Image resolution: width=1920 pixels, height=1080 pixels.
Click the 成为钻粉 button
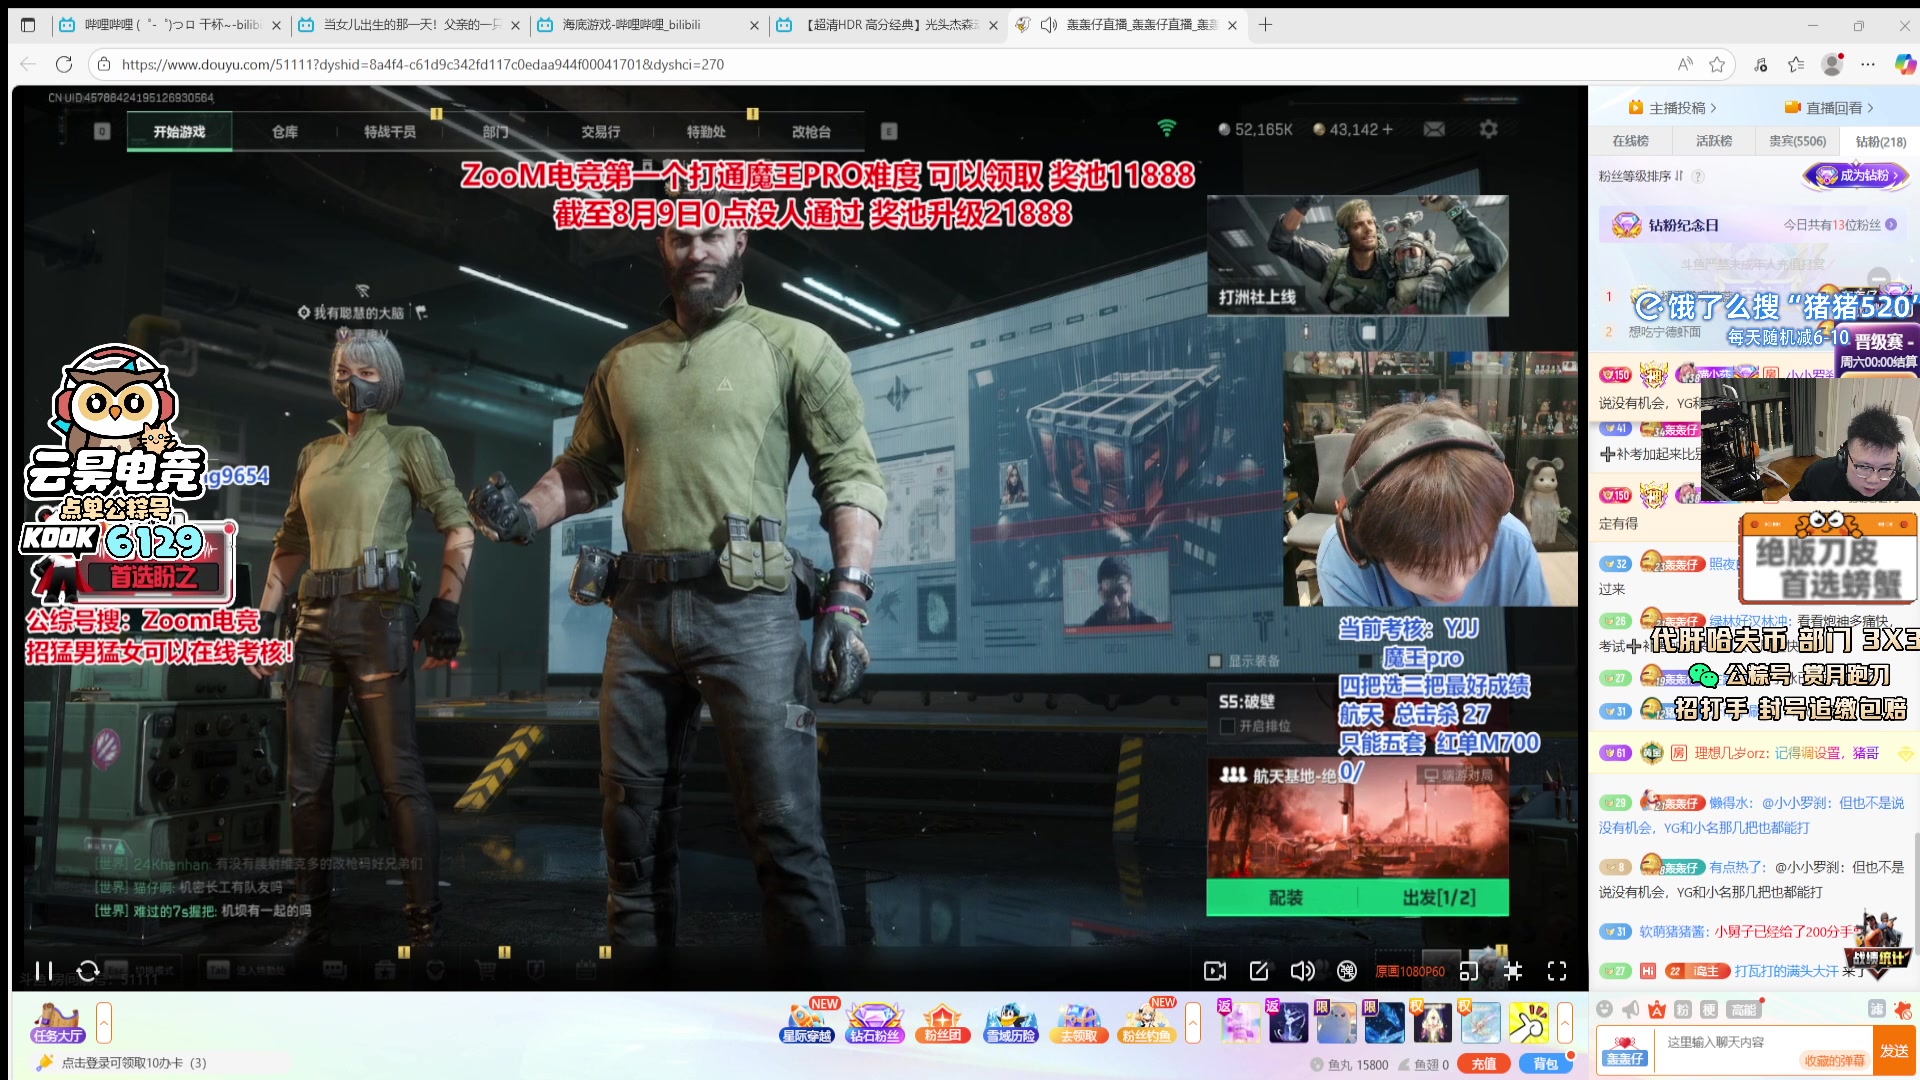click(x=1856, y=176)
